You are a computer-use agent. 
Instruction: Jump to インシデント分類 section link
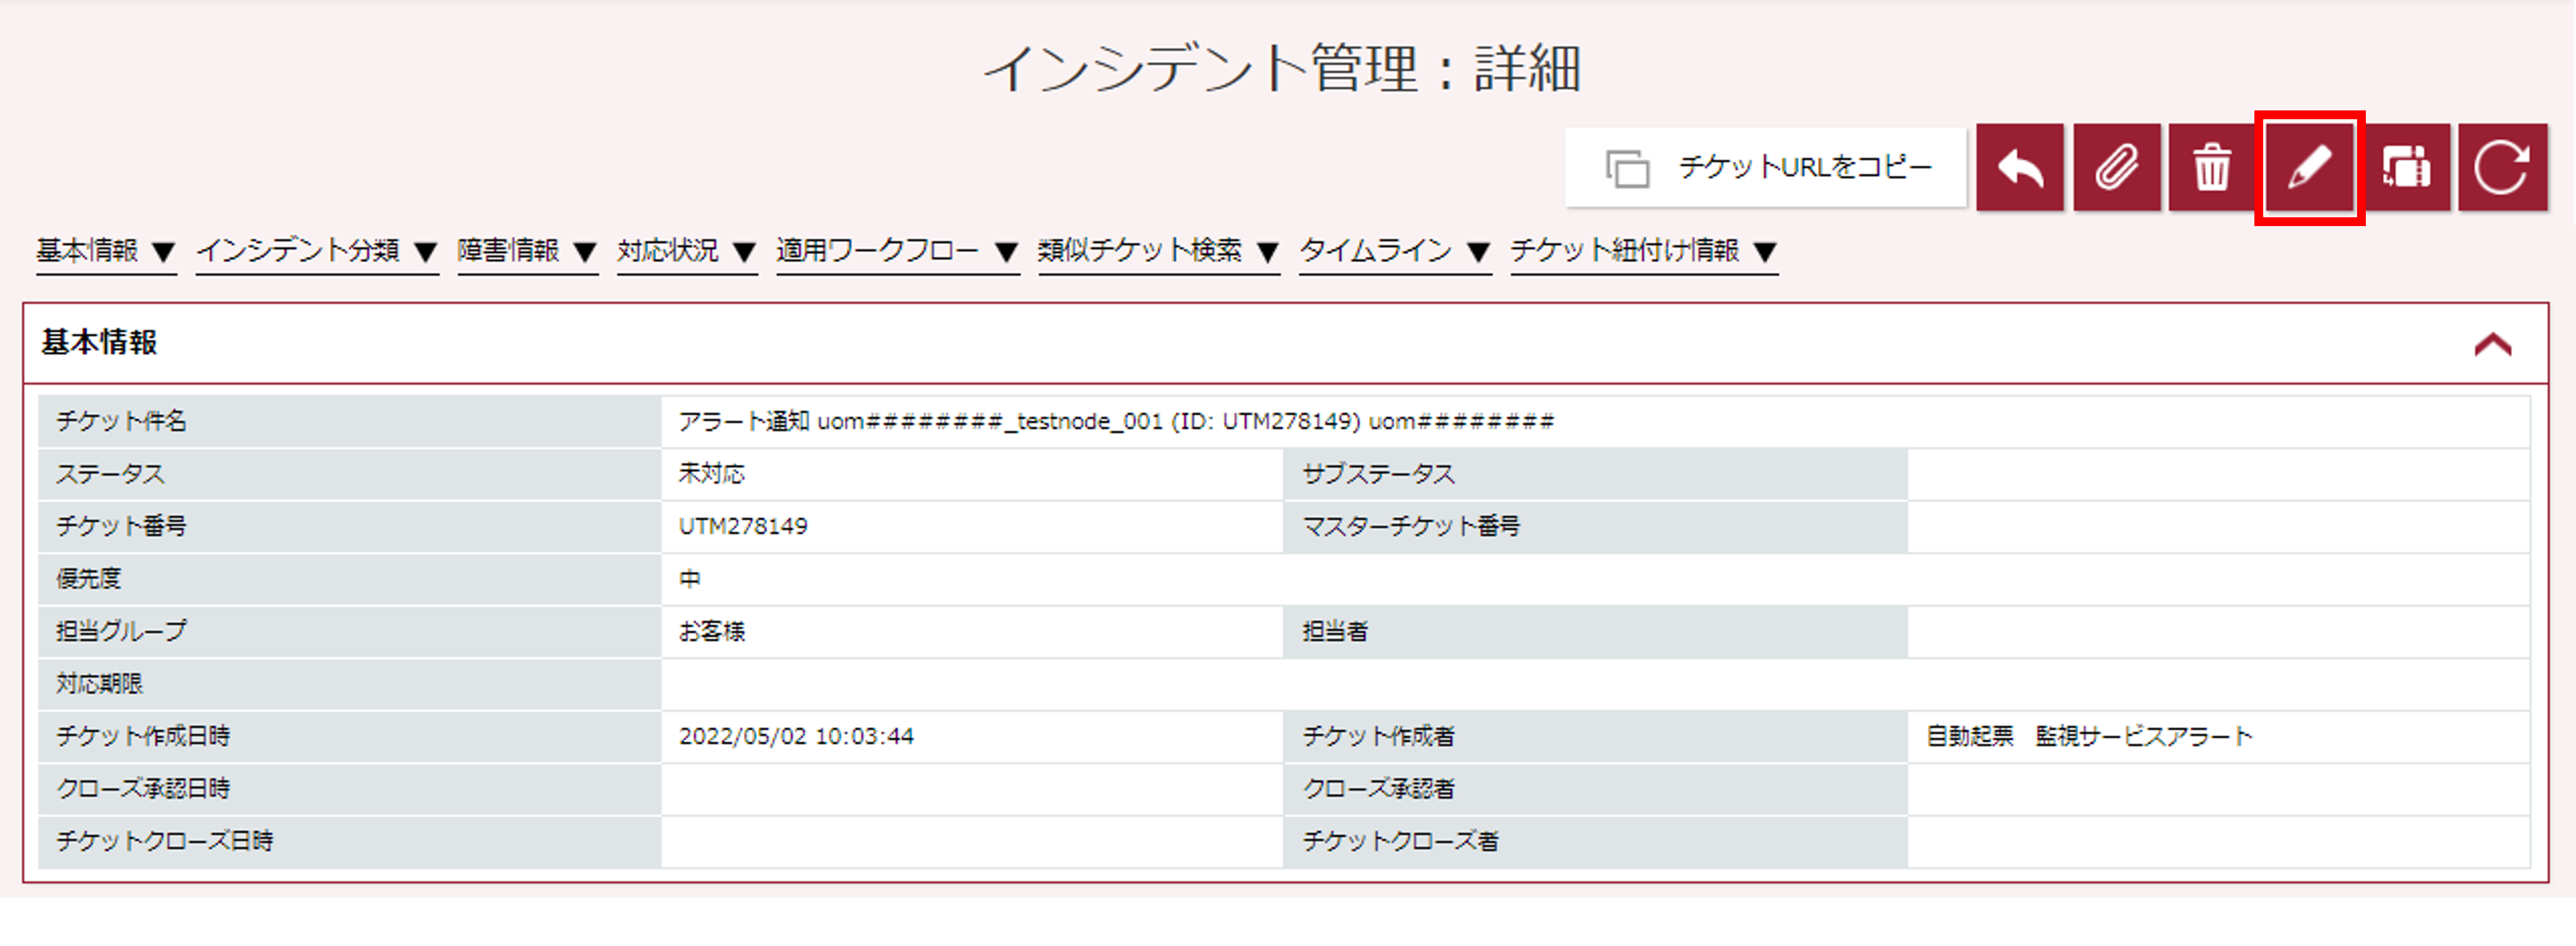coord(317,251)
